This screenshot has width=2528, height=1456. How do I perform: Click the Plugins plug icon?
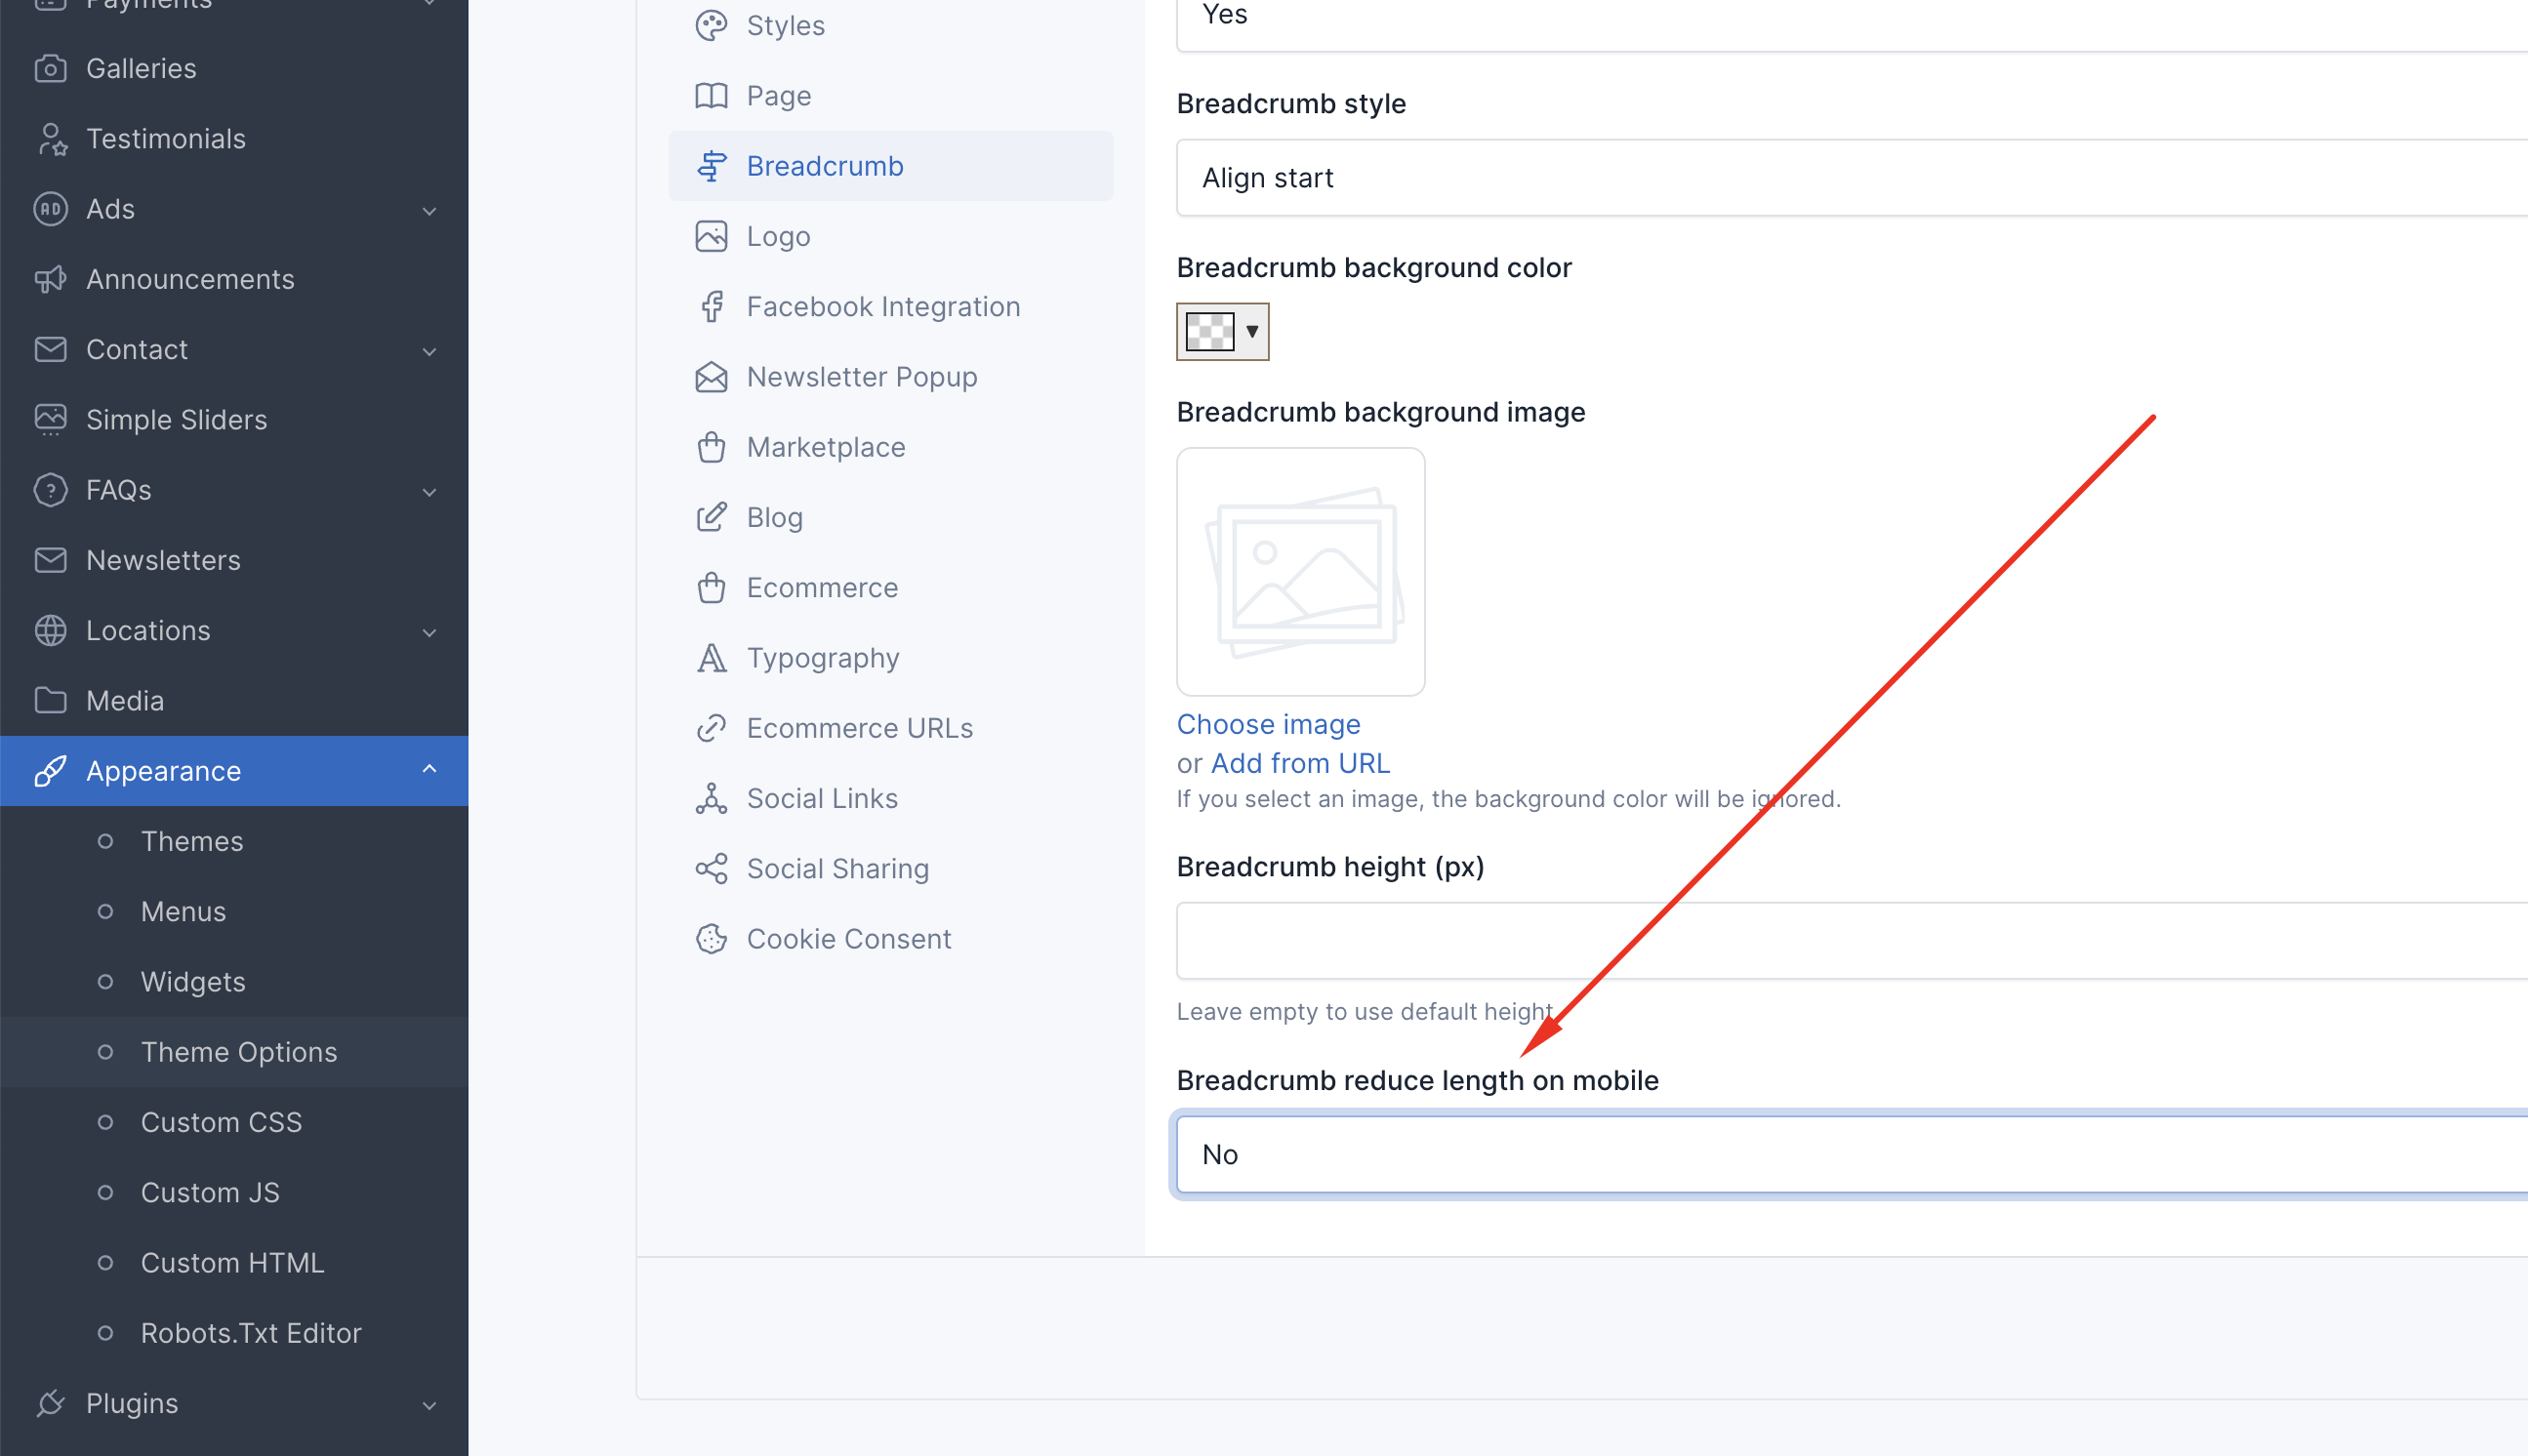point(50,1403)
